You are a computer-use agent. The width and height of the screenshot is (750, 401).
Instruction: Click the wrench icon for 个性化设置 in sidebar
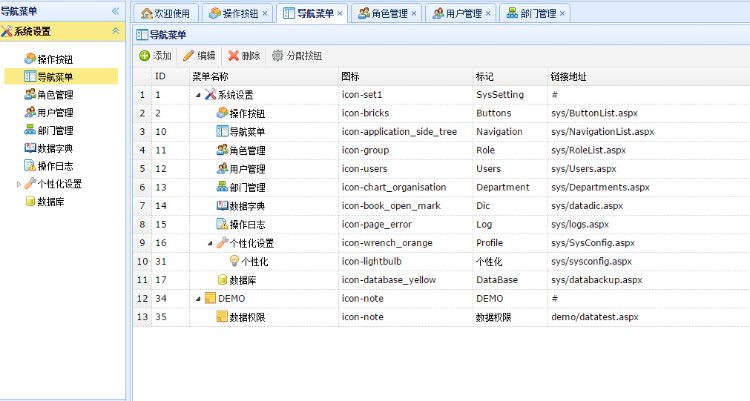(x=30, y=183)
